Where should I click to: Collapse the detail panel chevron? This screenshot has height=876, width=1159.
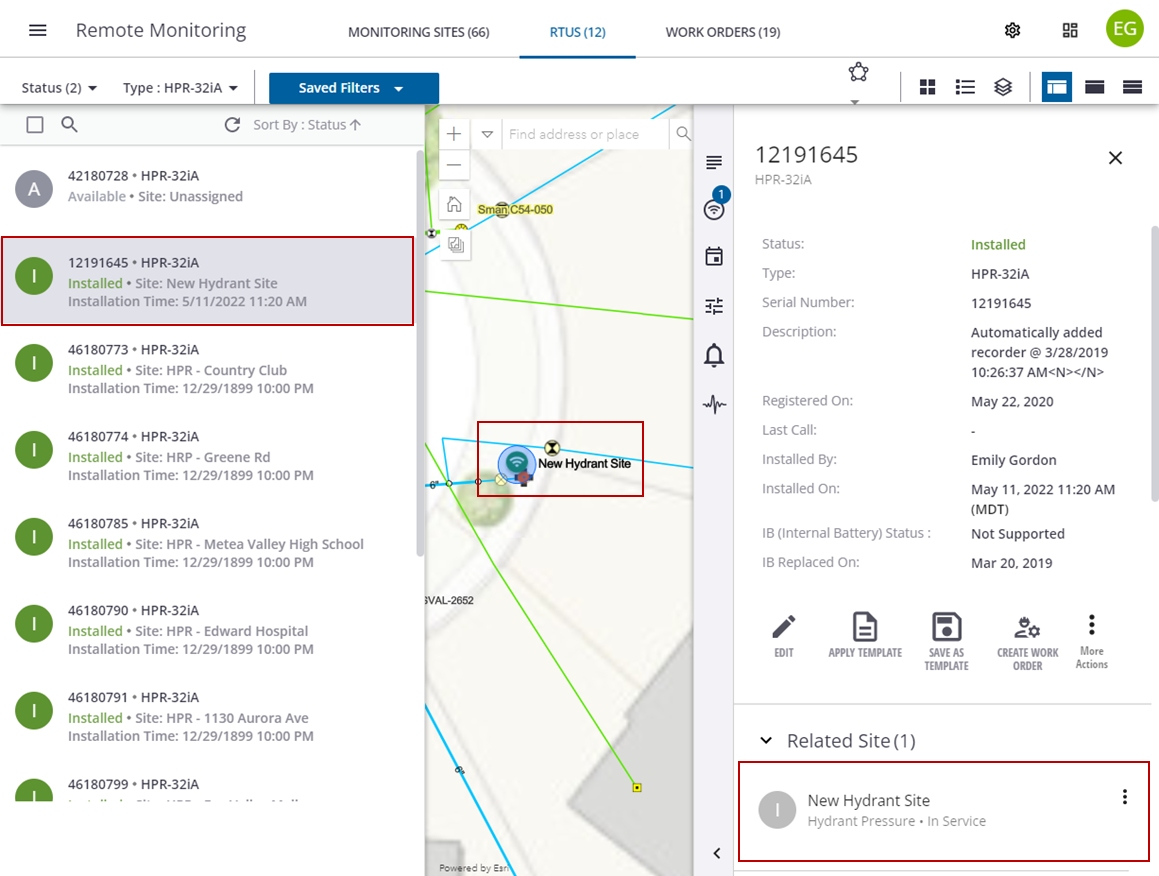[716, 853]
